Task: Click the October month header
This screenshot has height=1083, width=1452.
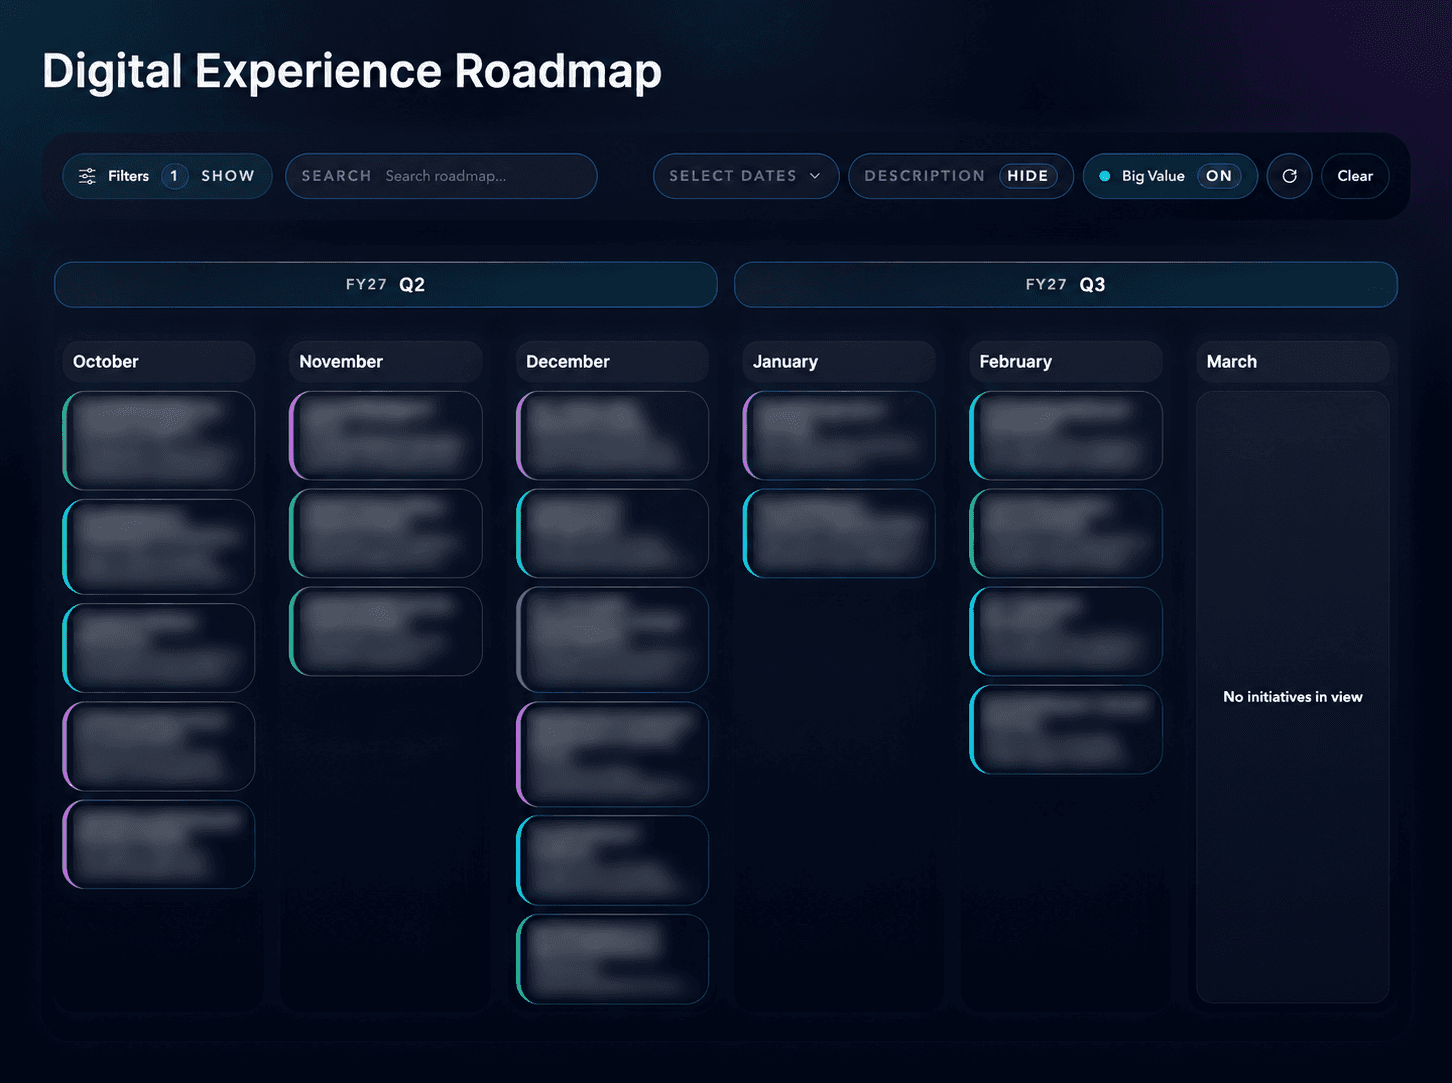Action: click(x=159, y=362)
